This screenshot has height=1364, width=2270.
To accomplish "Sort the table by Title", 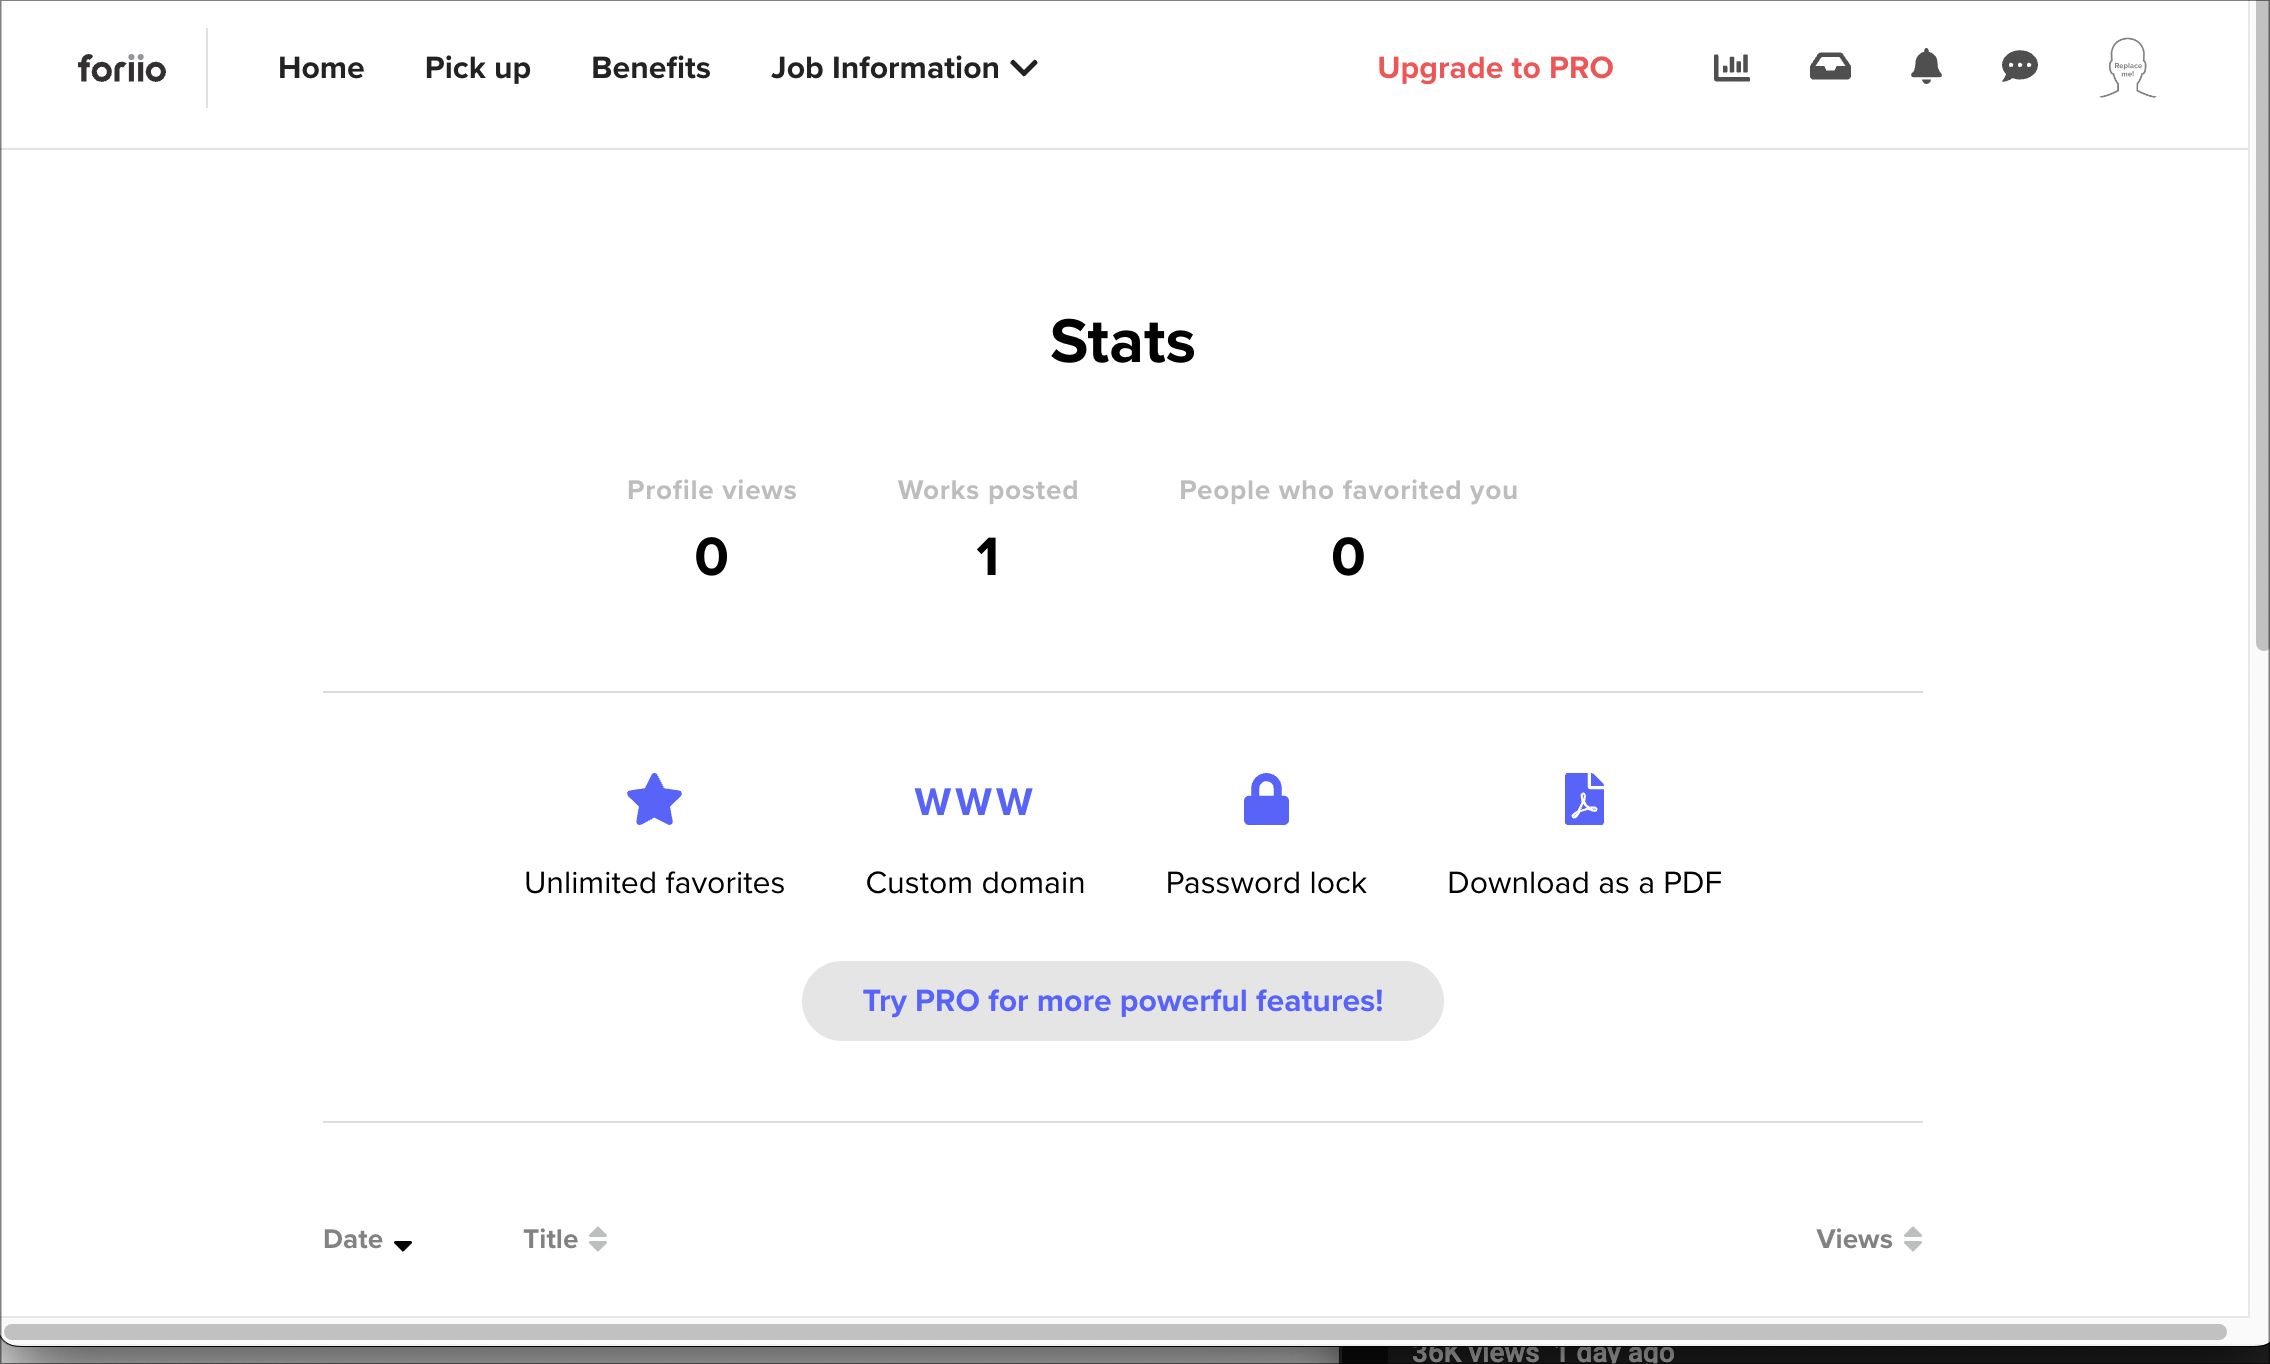I will [565, 1240].
